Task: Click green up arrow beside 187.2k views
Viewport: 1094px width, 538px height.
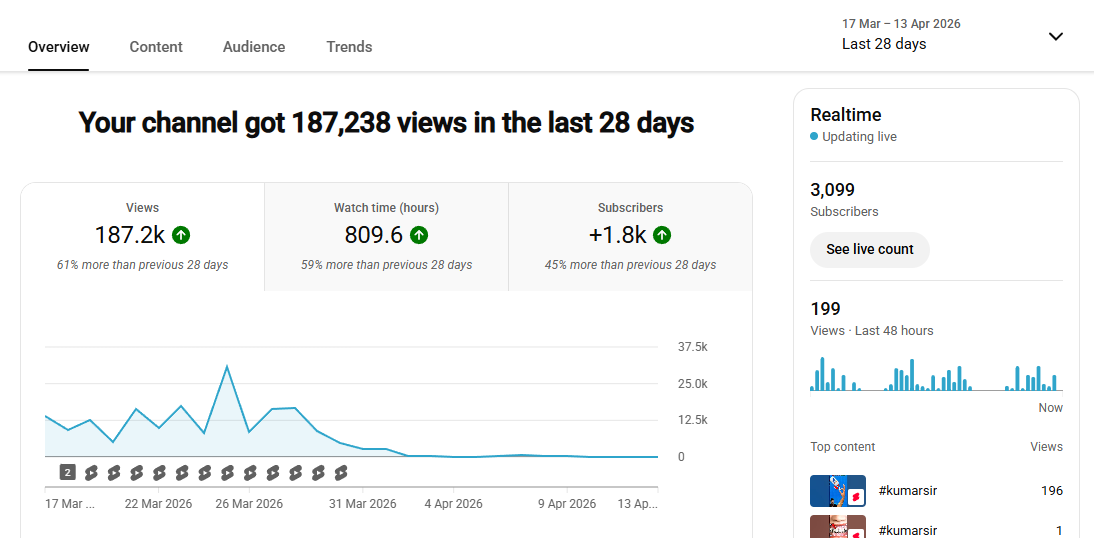Action: pos(181,235)
